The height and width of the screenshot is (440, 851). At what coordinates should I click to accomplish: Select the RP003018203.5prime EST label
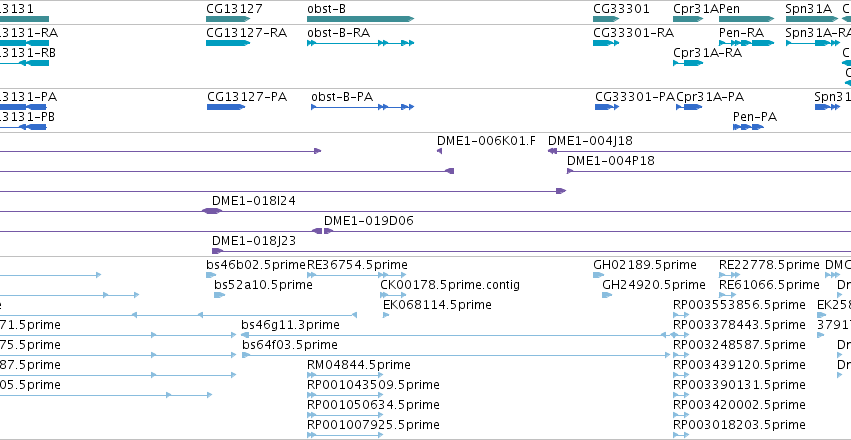tap(739, 424)
